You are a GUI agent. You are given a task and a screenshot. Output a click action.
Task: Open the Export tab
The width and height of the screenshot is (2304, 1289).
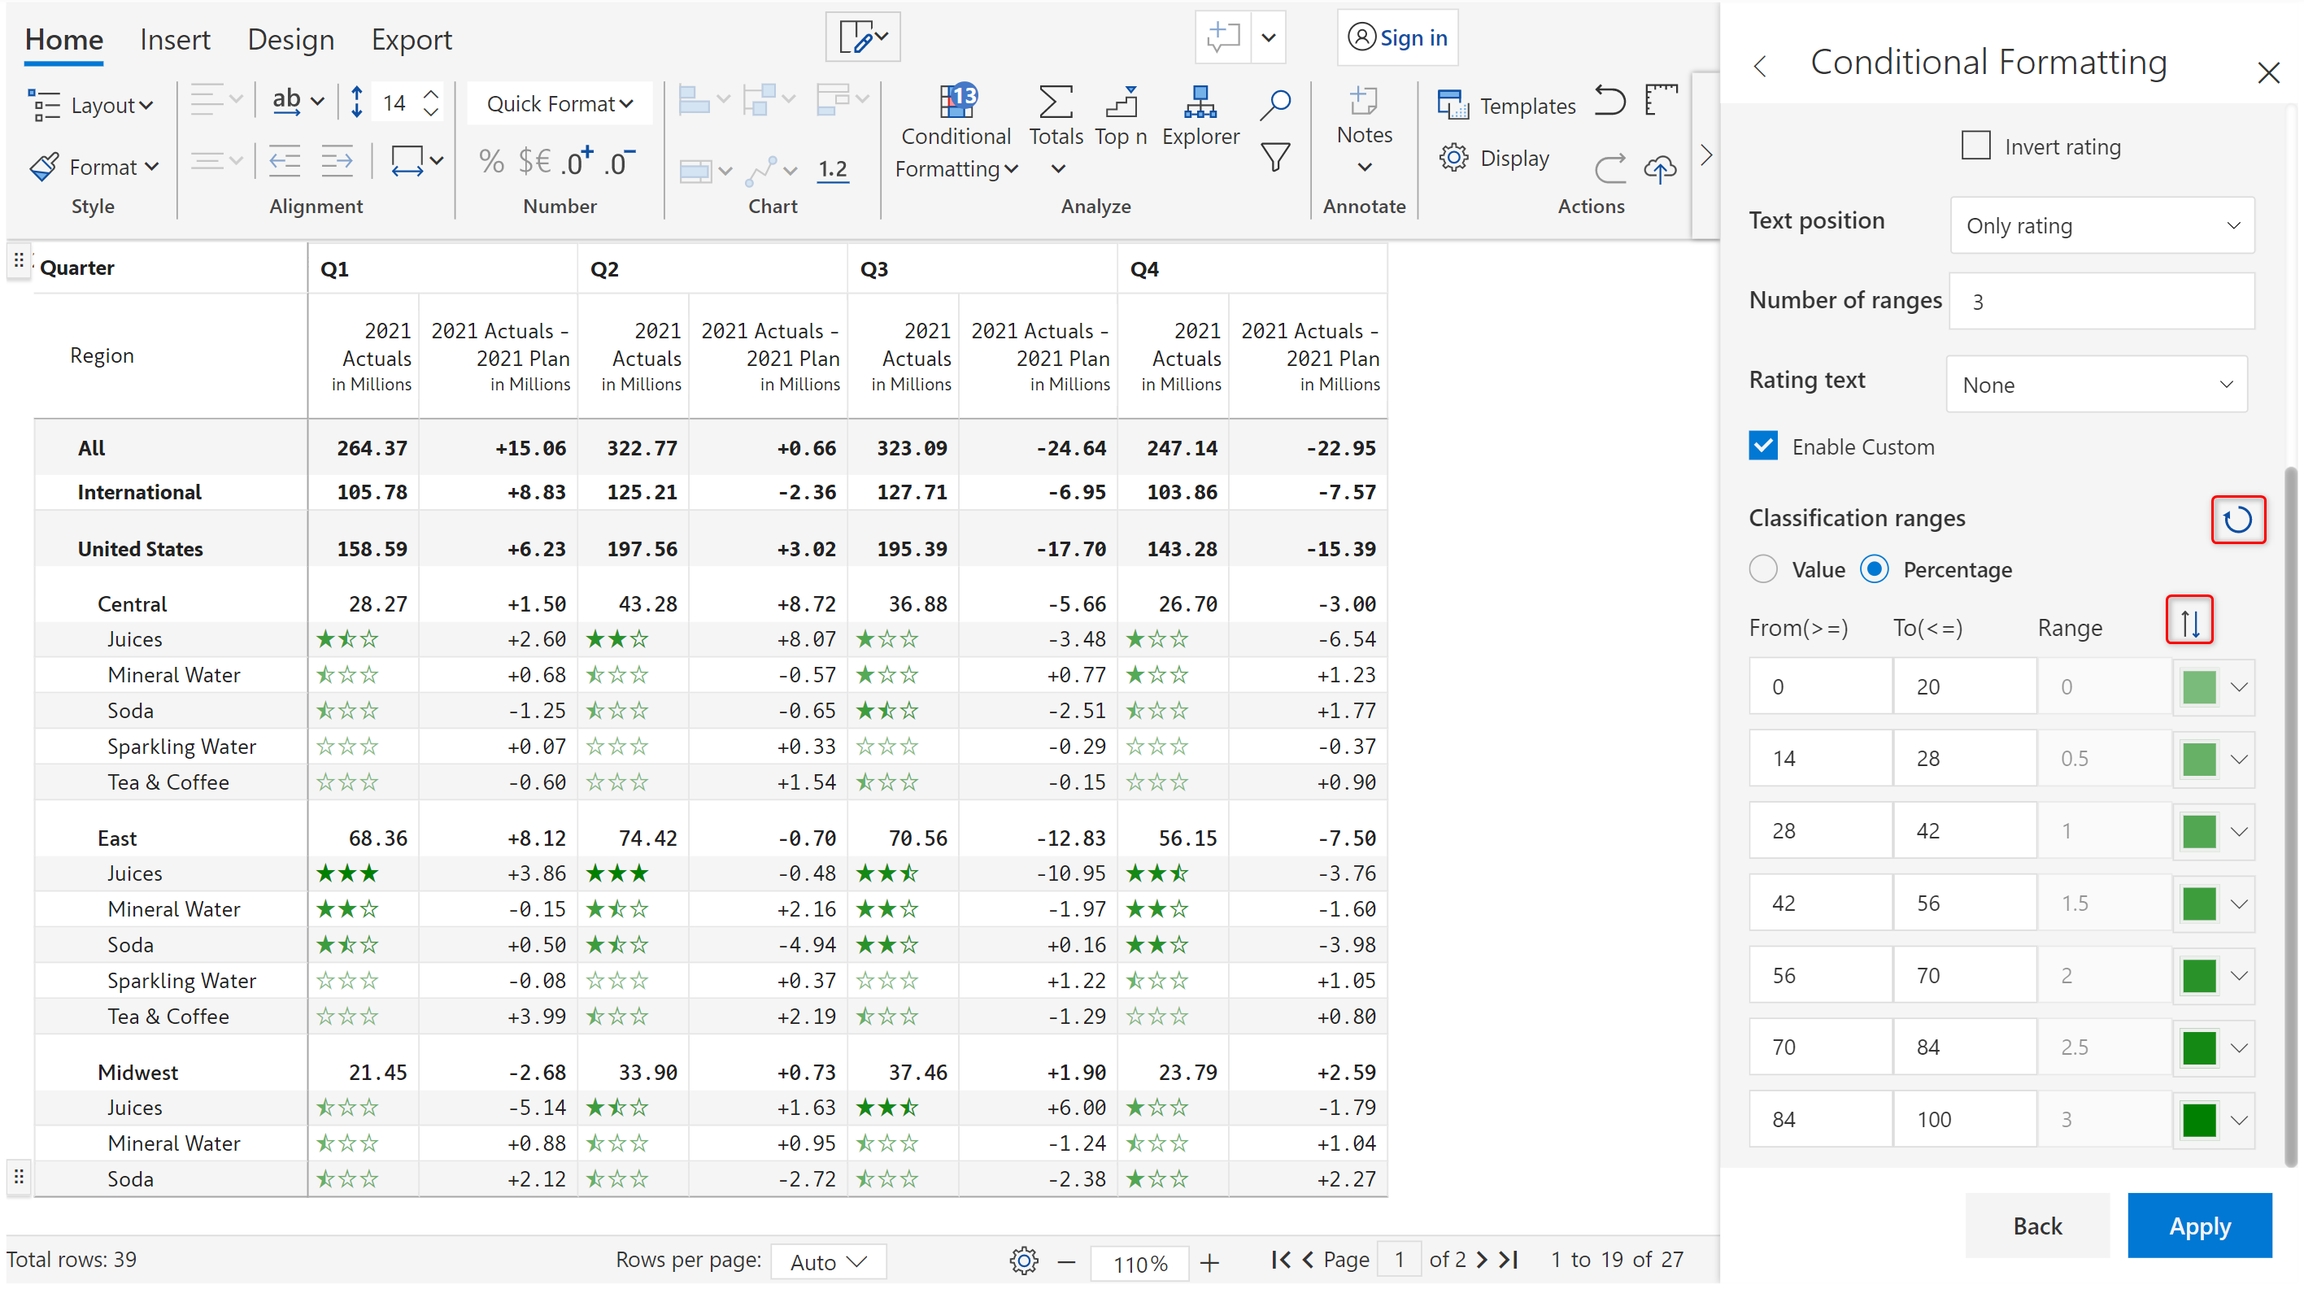tap(411, 40)
